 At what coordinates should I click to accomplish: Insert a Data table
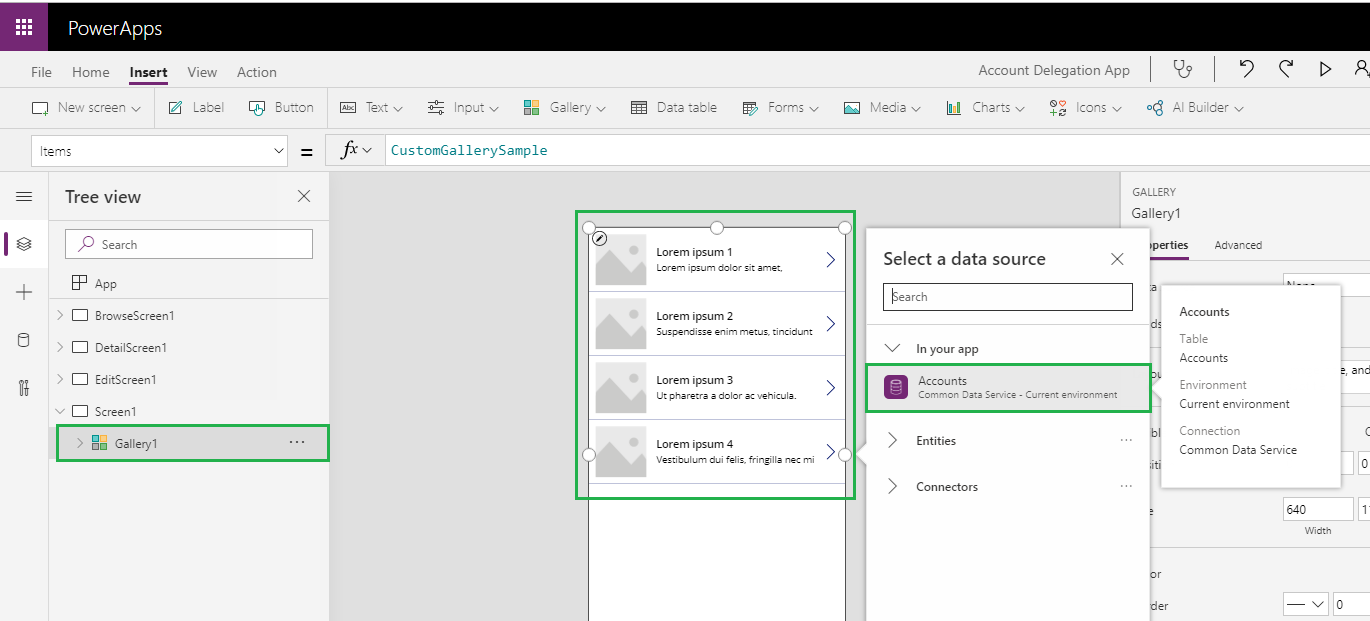pyautogui.click(x=674, y=107)
